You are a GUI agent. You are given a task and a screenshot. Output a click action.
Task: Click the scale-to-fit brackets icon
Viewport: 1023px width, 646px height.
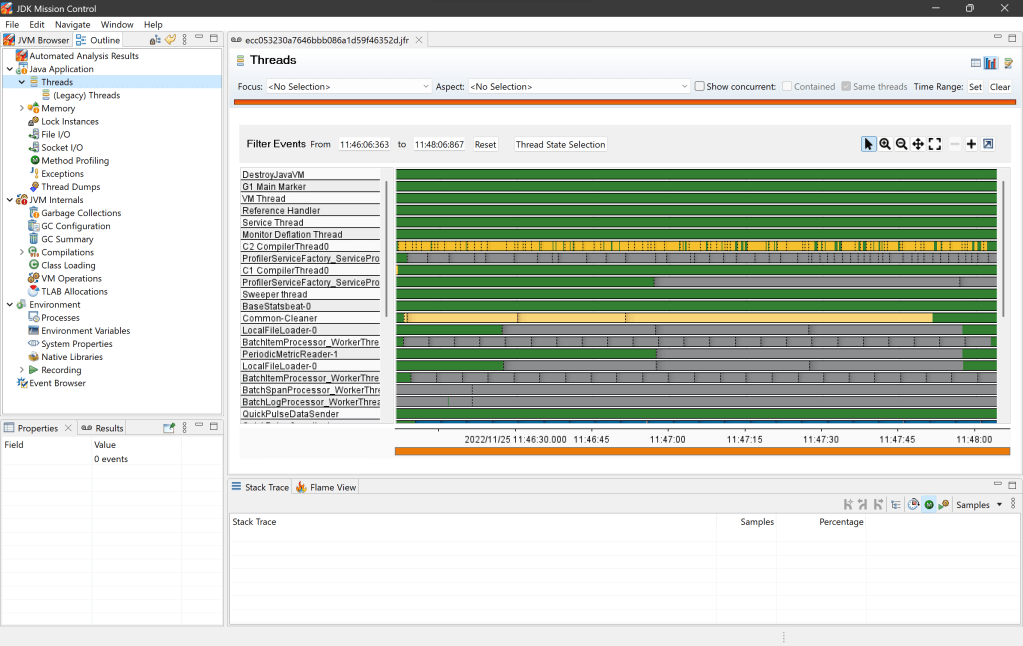click(x=935, y=144)
